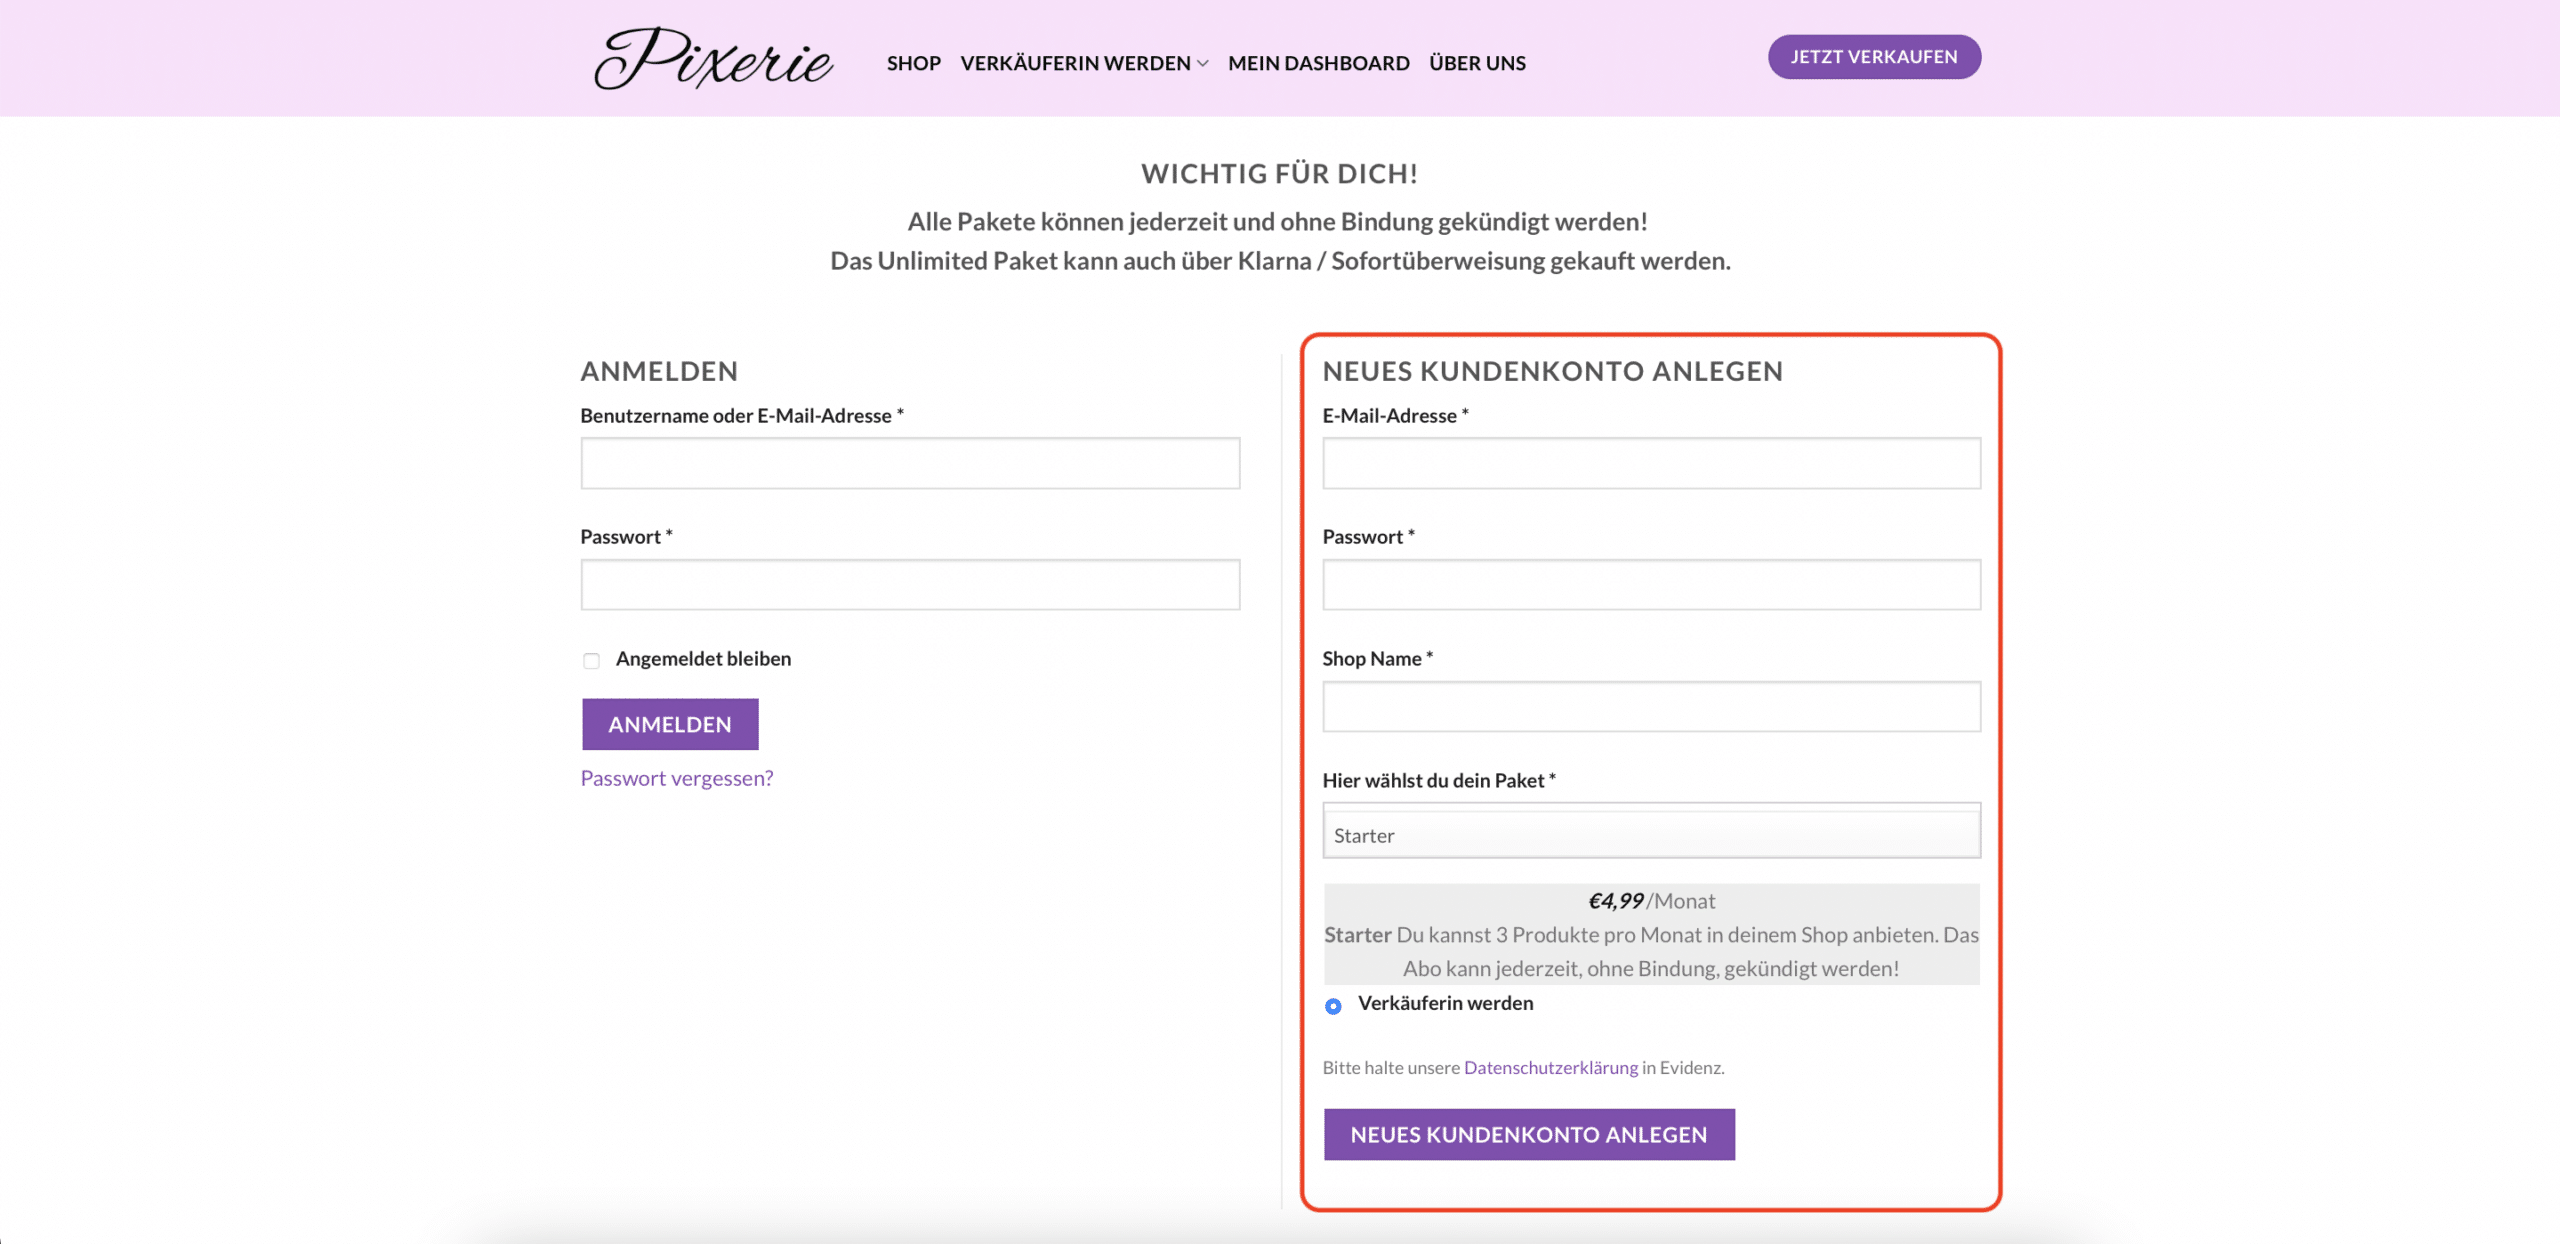Viewport: 2560px width, 1244px height.
Task: Open the Passwort vergessen? link
Action: (x=677, y=778)
